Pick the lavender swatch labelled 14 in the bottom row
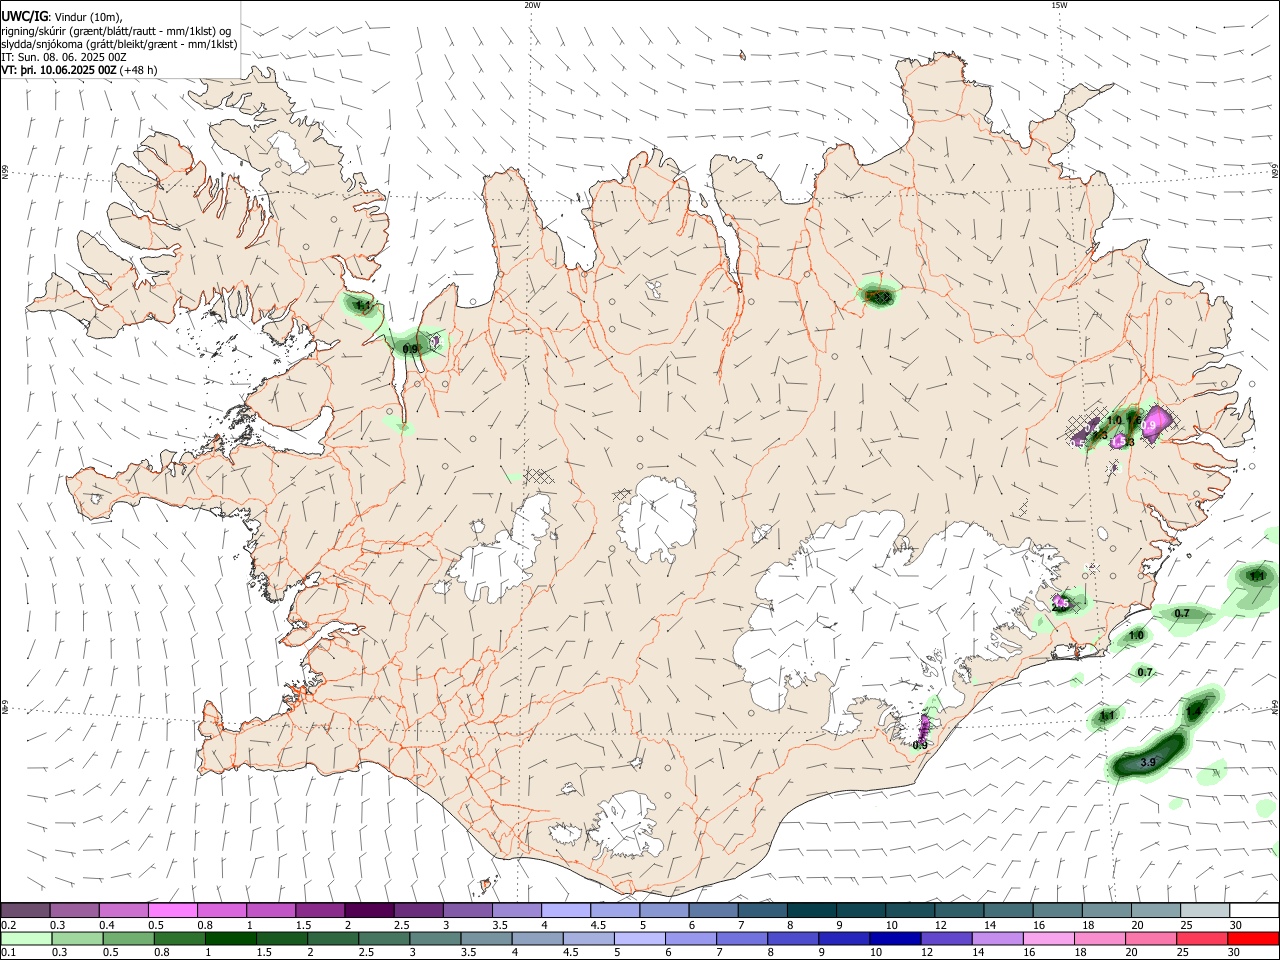 point(998,939)
